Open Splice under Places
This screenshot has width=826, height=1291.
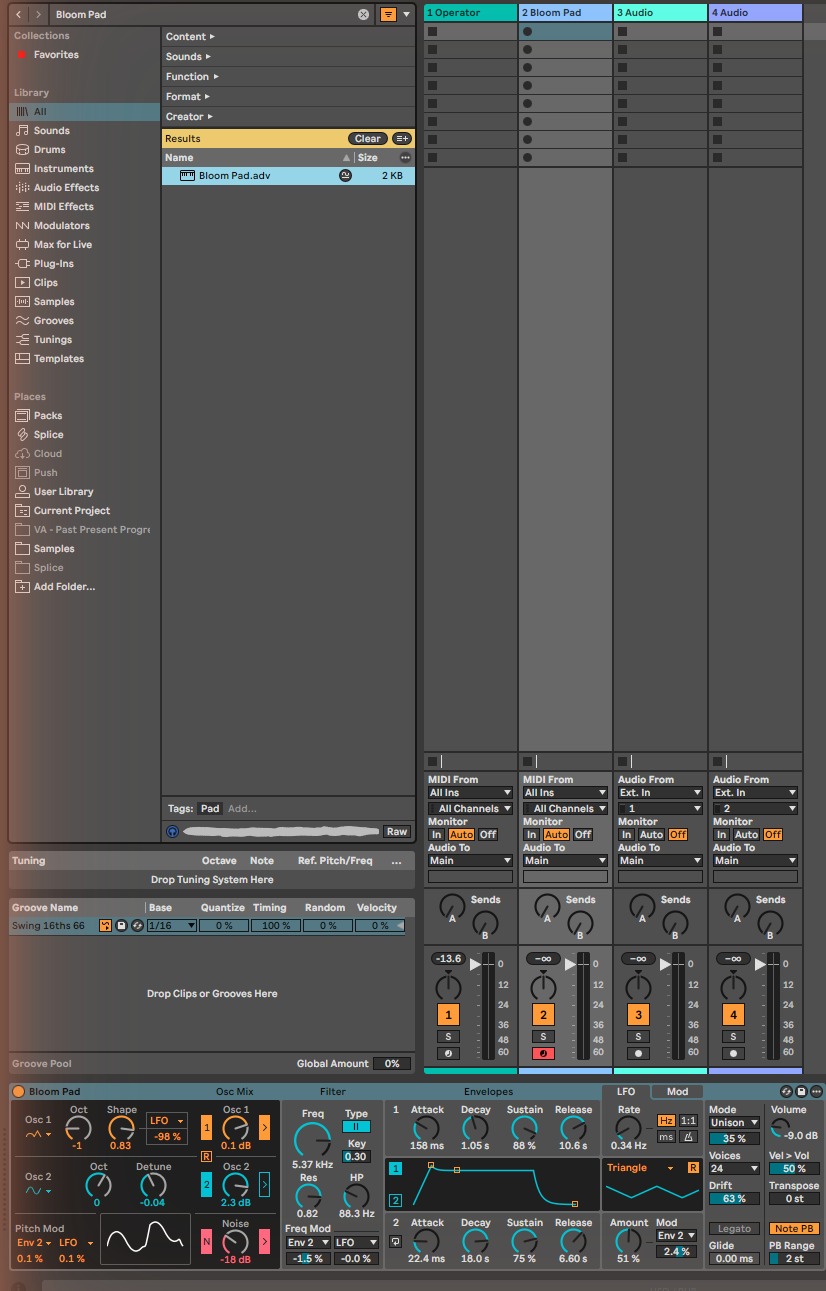click(48, 435)
